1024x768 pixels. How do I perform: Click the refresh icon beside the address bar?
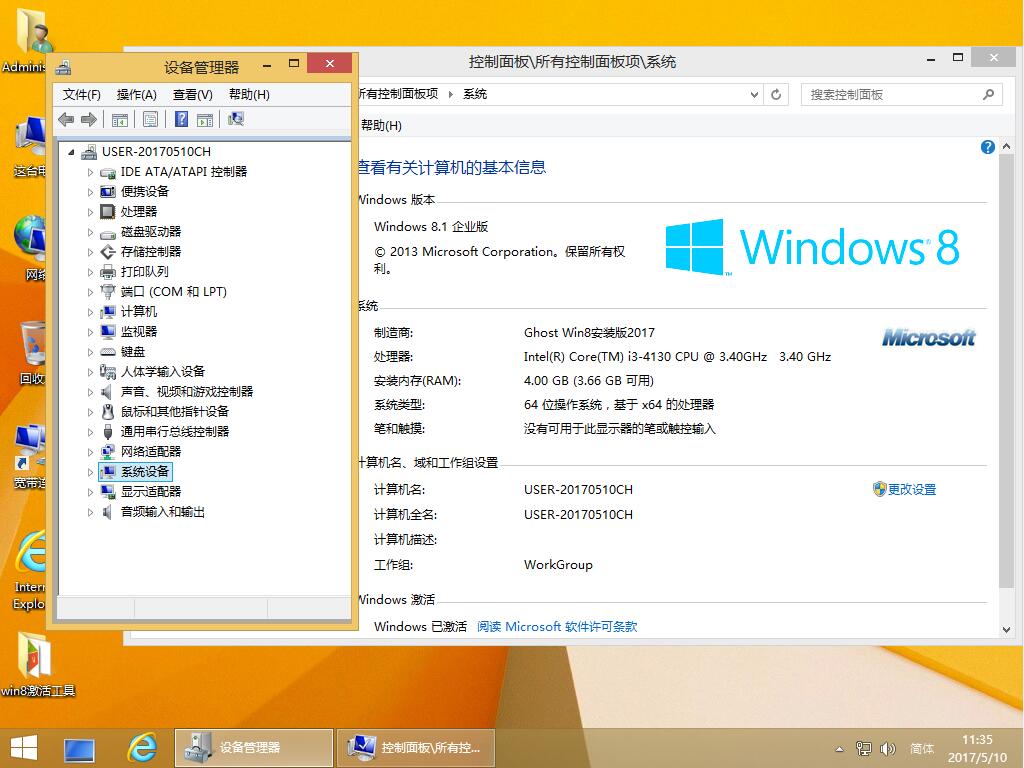pos(776,94)
